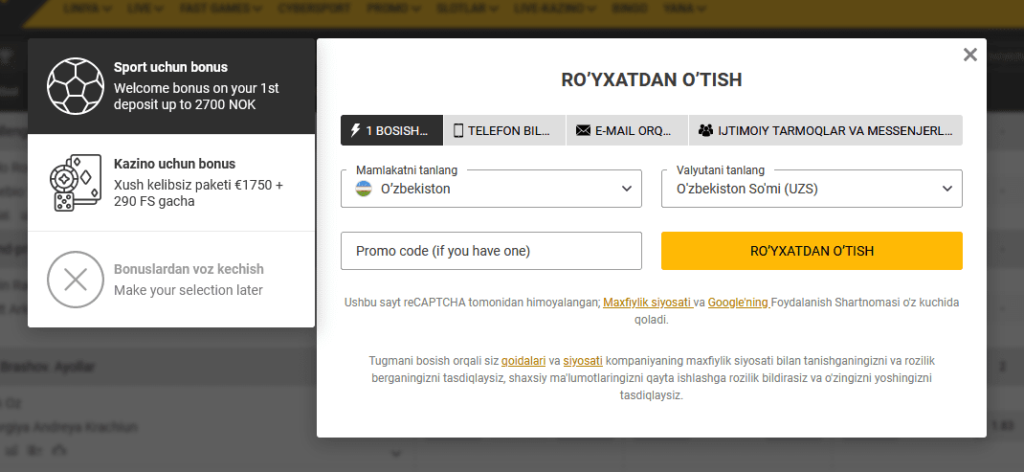Open the PROMO menu in the background navigation
This screenshot has height=472, width=1024.
coord(392,8)
